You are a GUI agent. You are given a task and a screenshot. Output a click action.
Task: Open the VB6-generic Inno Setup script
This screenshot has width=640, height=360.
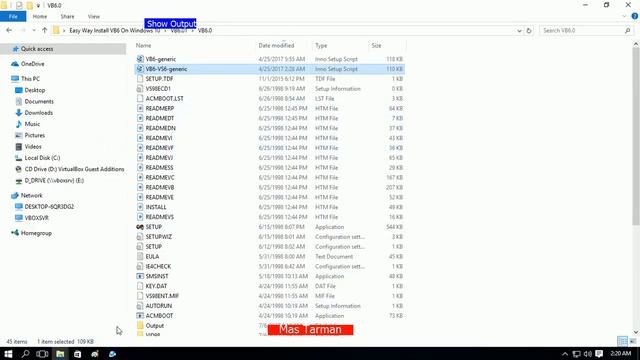[269, 59]
